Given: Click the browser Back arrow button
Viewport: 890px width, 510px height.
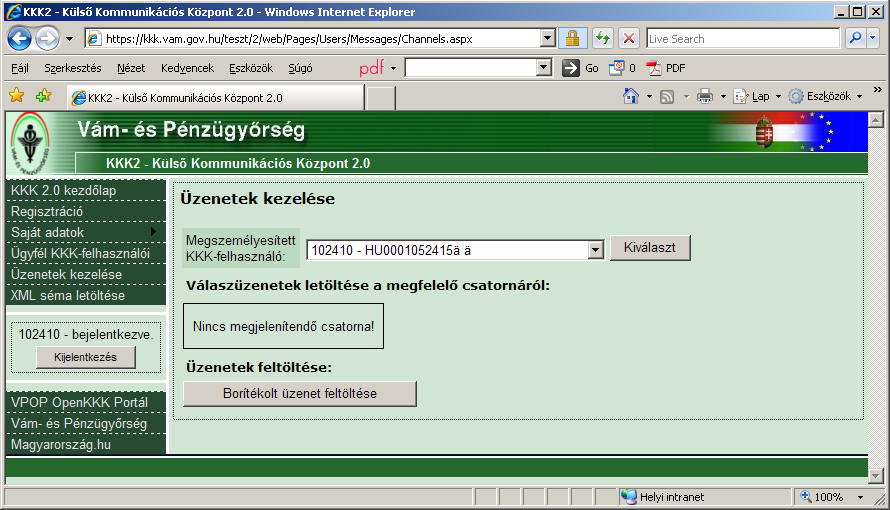Looking at the screenshot, I should click(20, 39).
